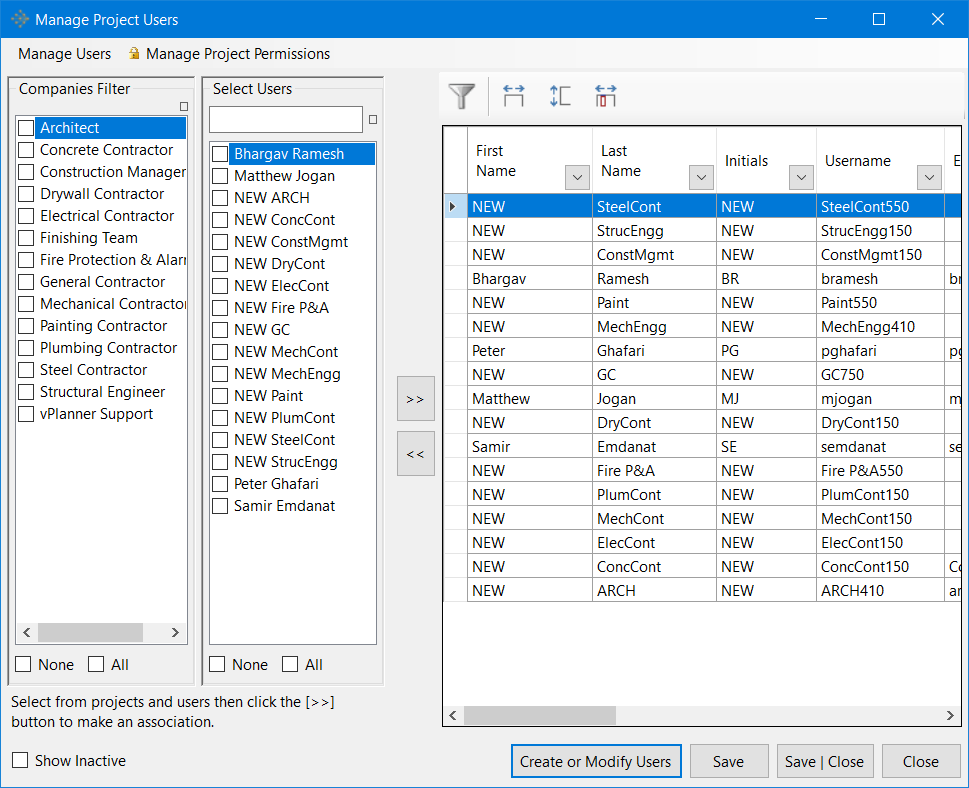The width and height of the screenshot is (969, 788).
Task: Expand the Initials column filter dropdown
Action: pos(801,178)
